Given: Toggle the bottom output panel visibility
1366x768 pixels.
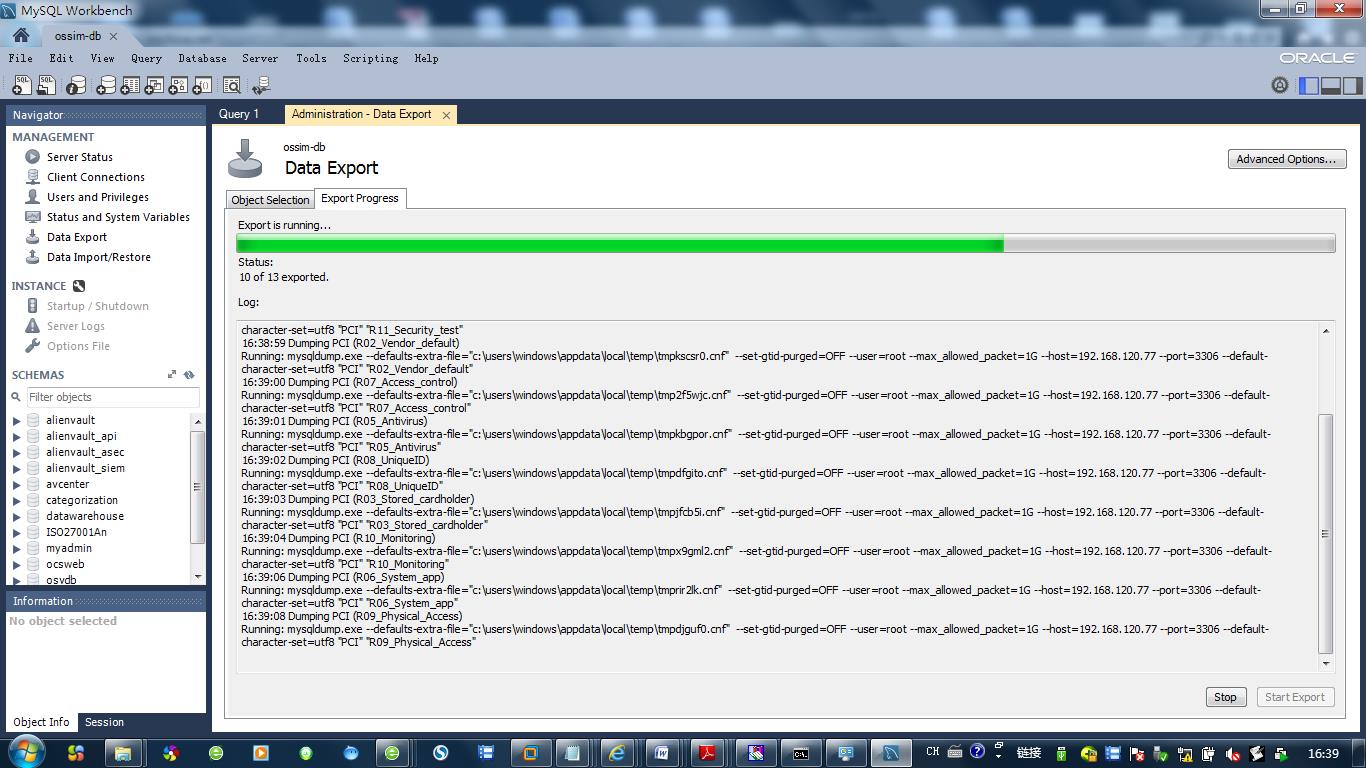Looking at the screenshot, I should [1331, 86].
